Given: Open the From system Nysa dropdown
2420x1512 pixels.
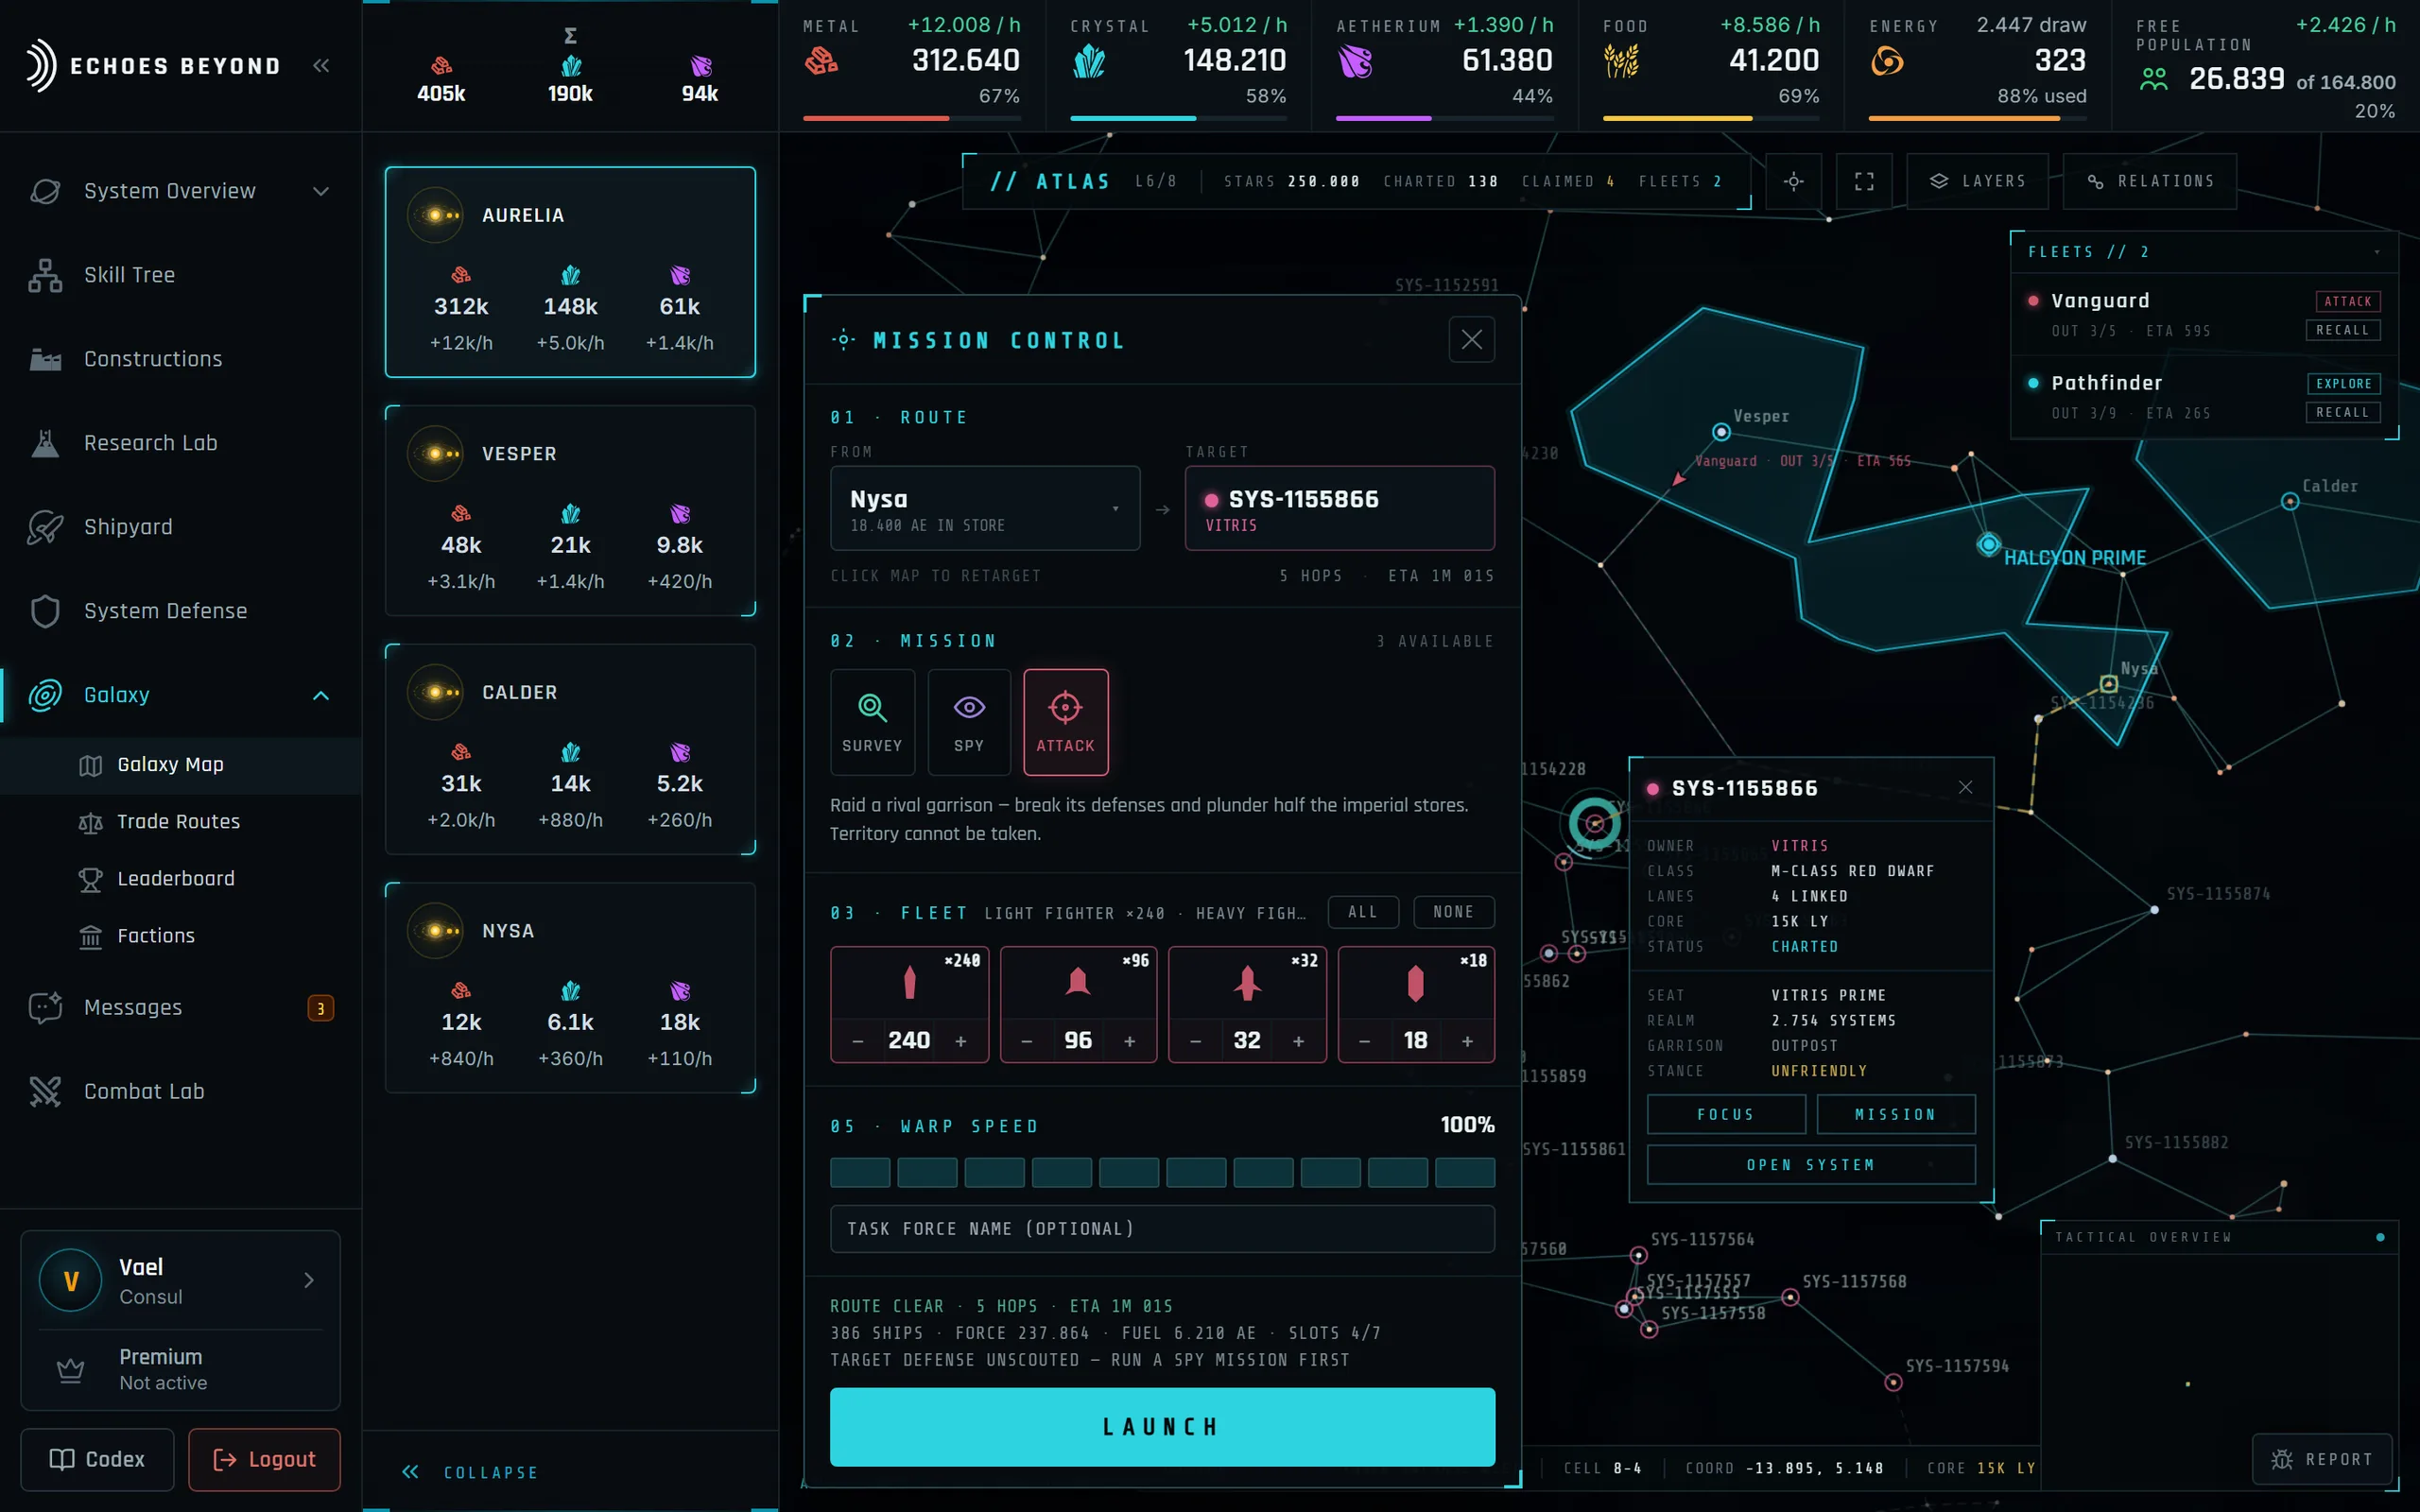Looking at the screenshot, I should pos(985,508).
